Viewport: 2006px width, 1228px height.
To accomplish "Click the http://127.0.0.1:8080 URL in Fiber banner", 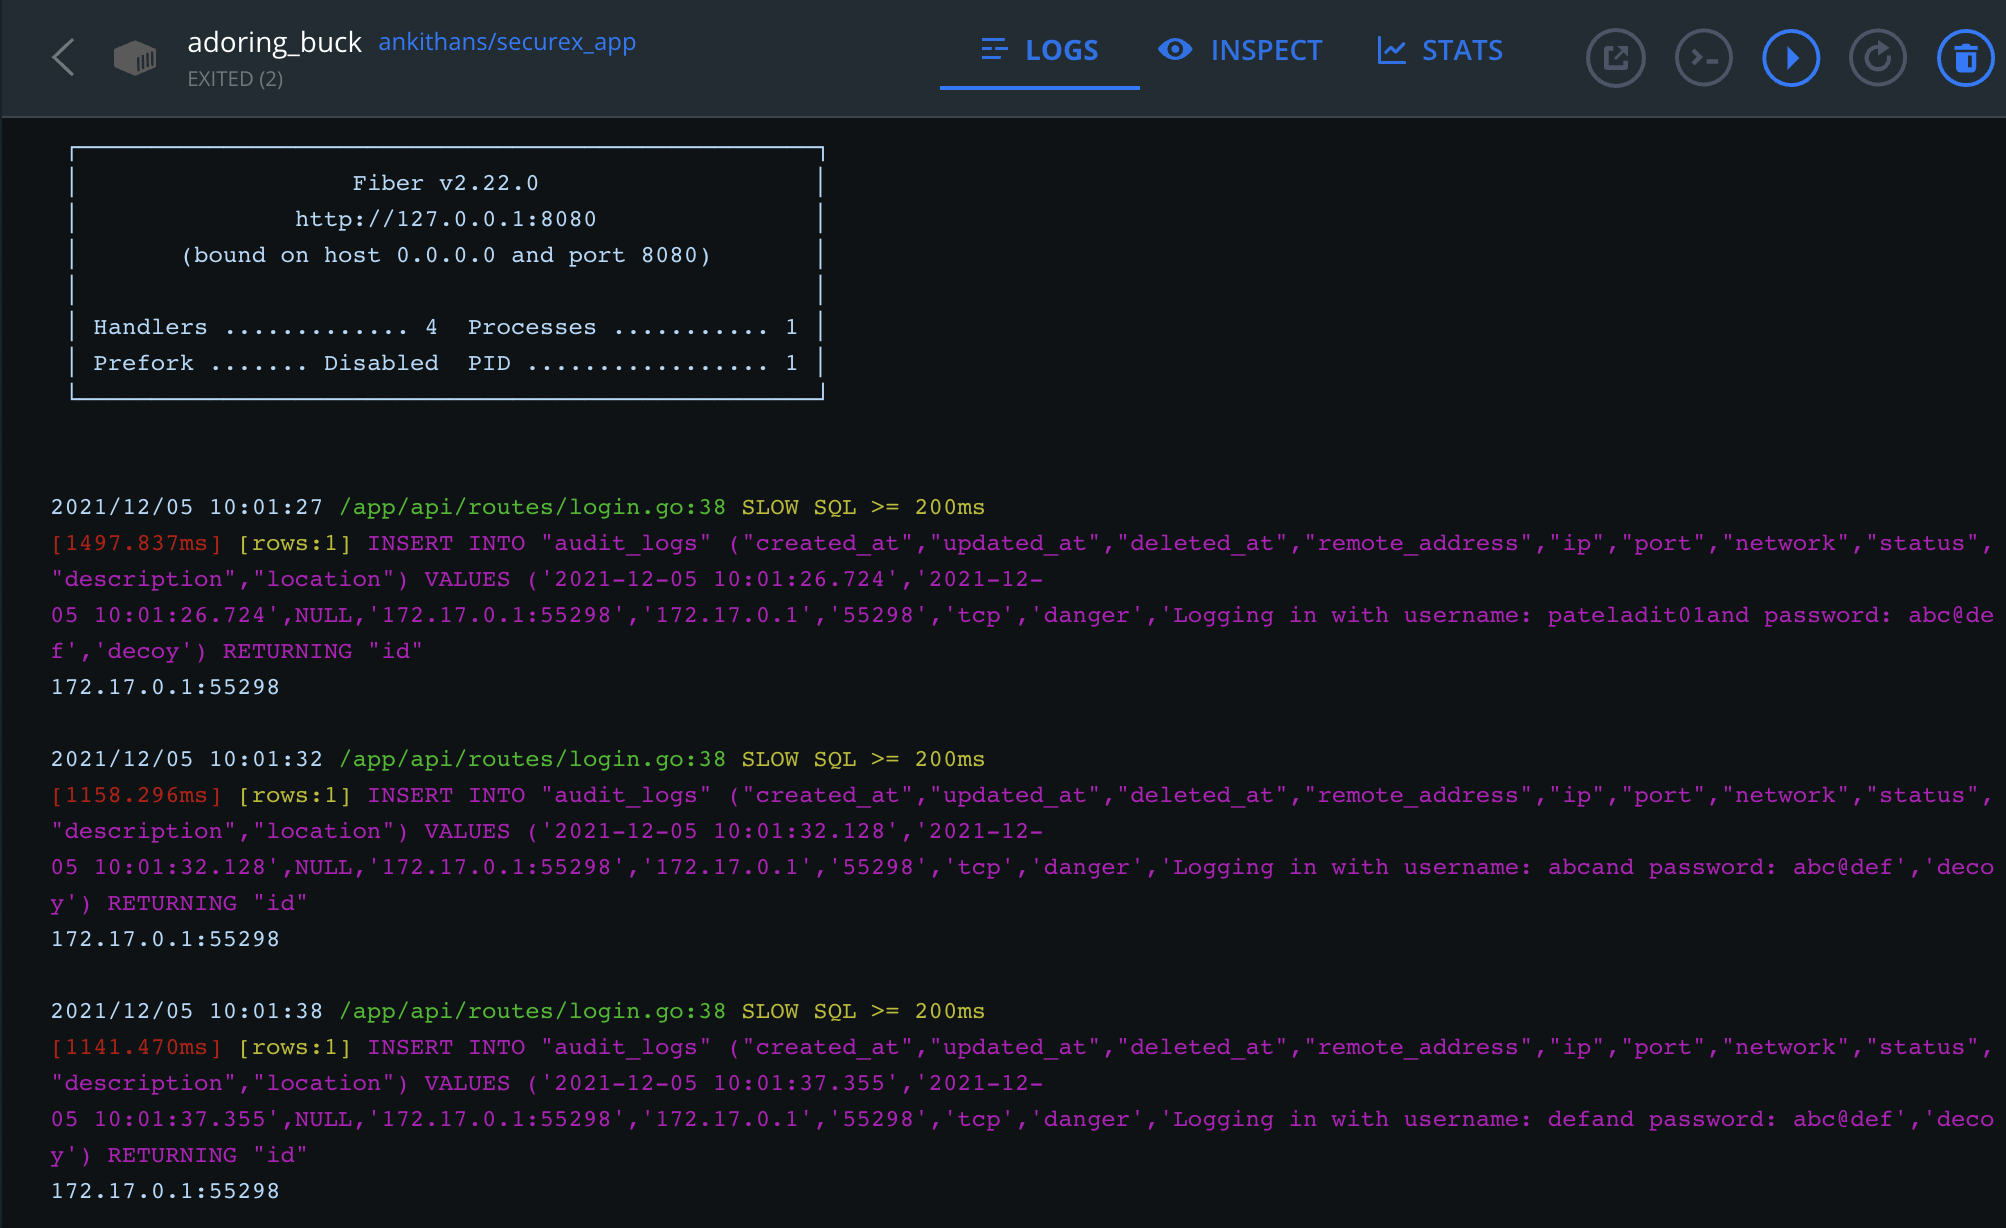I will tap(445, 219).
